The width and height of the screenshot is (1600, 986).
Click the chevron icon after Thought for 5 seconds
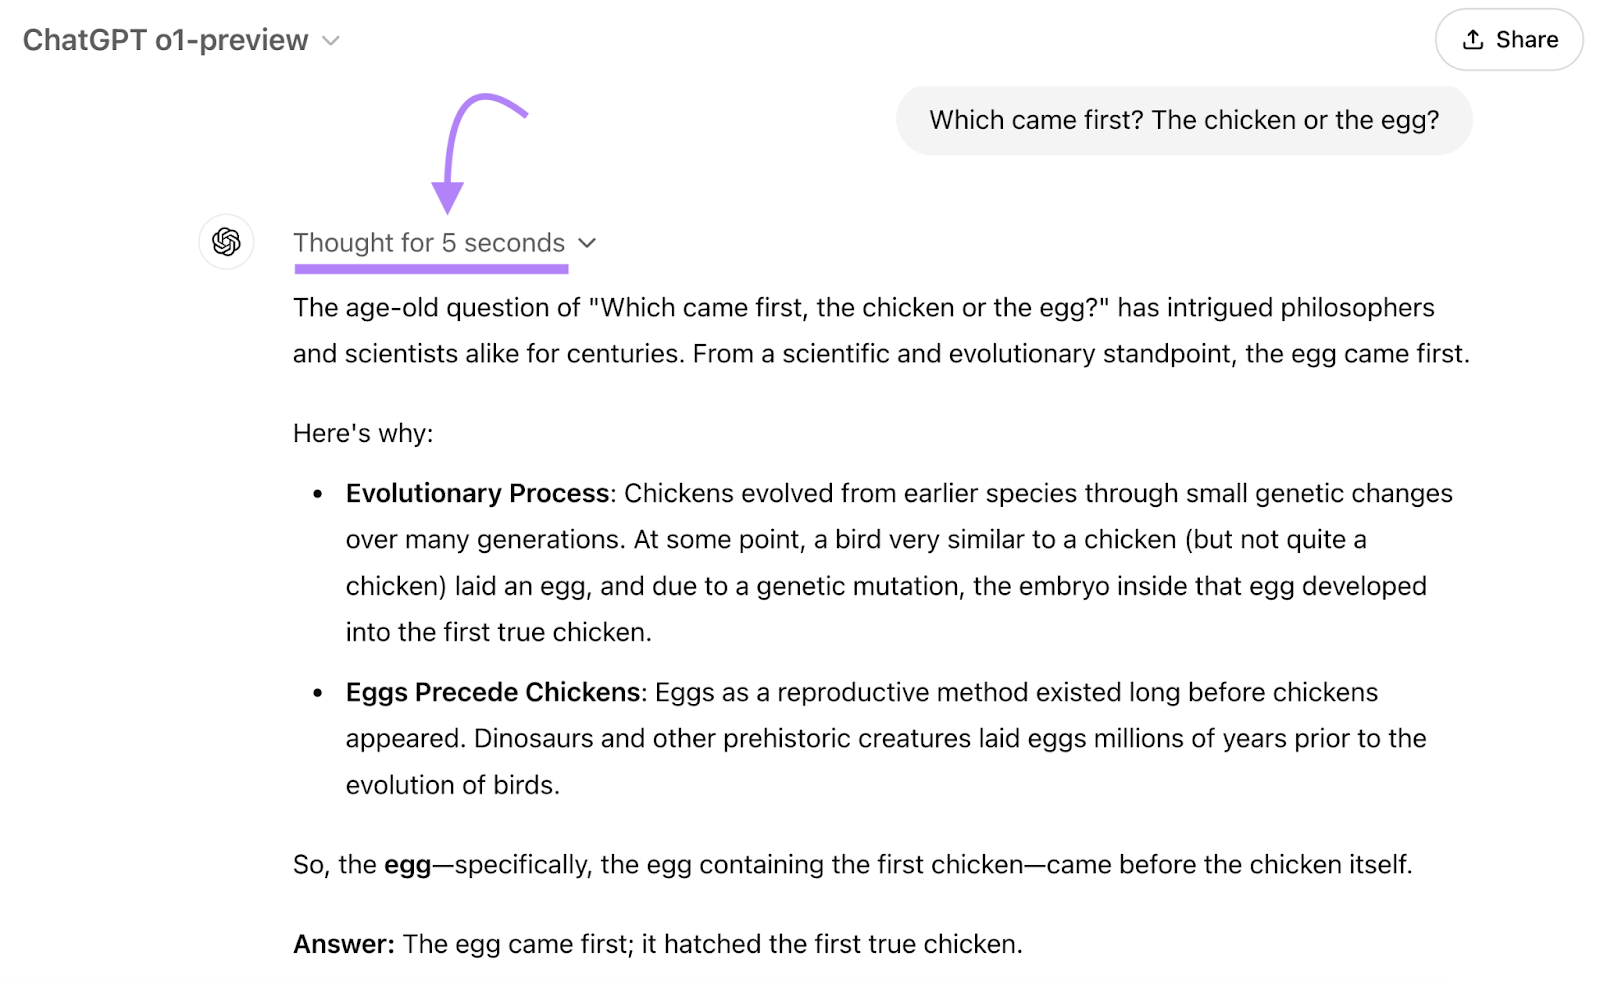[588, 243]
